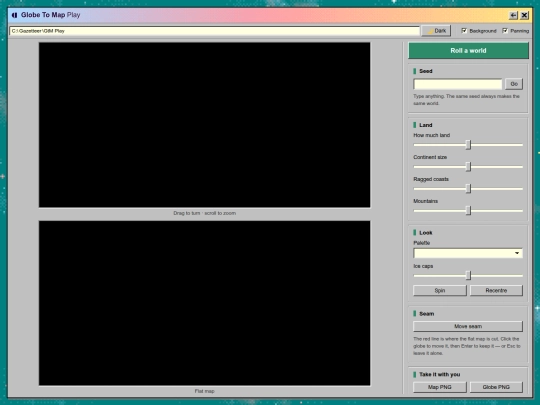
Task: Click the 'Take it with you' heading
Action: click(x=440, y=374)
